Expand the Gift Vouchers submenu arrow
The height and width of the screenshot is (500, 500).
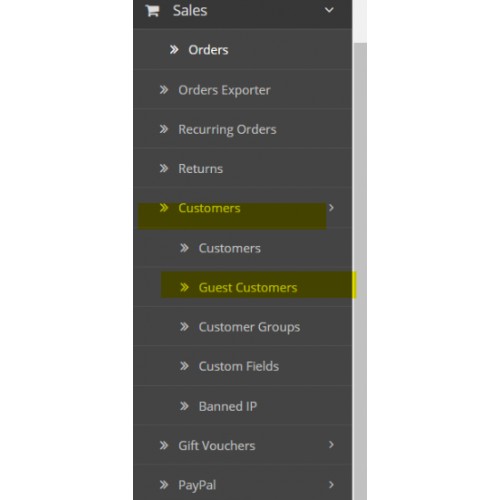pos(331,445)
